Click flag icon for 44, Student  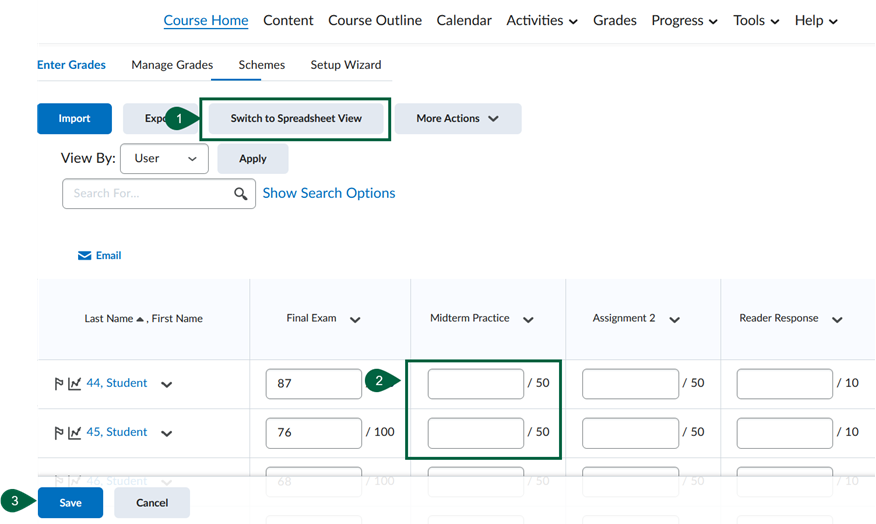point(58,384)
